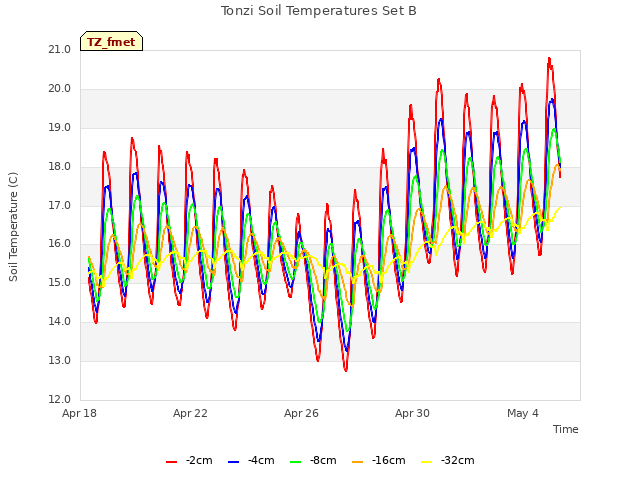The height and width of the screenshot is (480, 640).
Task: Click the Apr 22 x-axis tick label
Action: tap(190, 413)
